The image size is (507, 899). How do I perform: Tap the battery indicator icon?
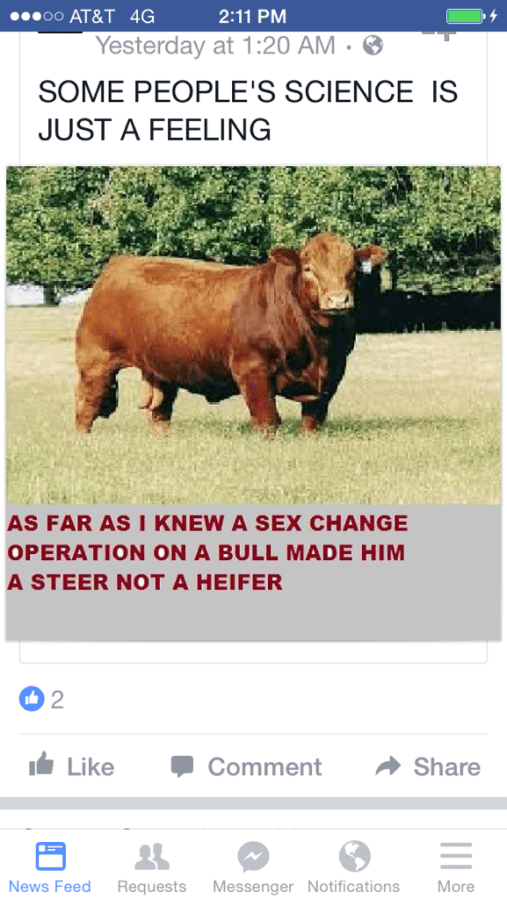pyautogui.click(x=465, y=16)
